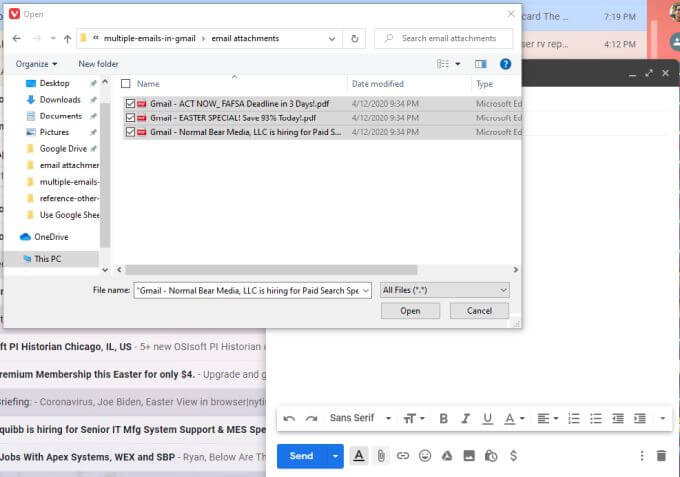Screen dimensions: 680x477
Task: Open the view options dropdown arrow
Action: click(x=458, y=64)
